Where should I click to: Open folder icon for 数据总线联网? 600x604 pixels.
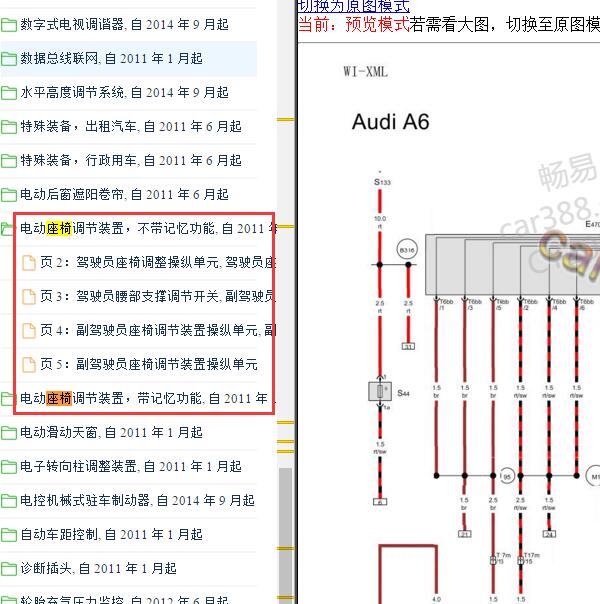tap(8, 59)
